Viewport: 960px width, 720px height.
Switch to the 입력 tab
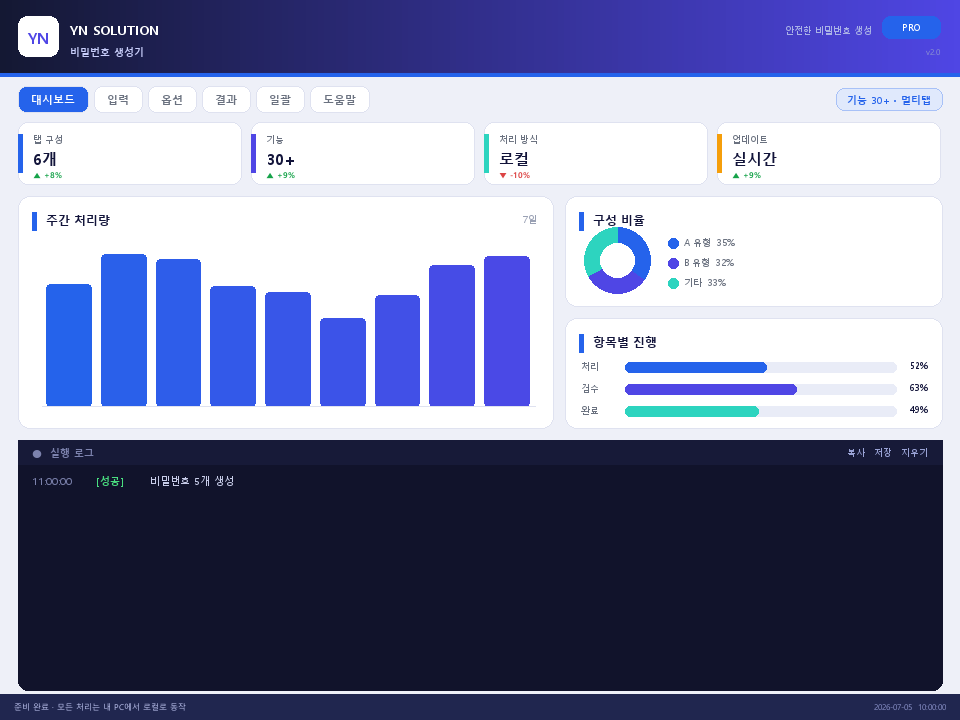[x=118, y=99]
